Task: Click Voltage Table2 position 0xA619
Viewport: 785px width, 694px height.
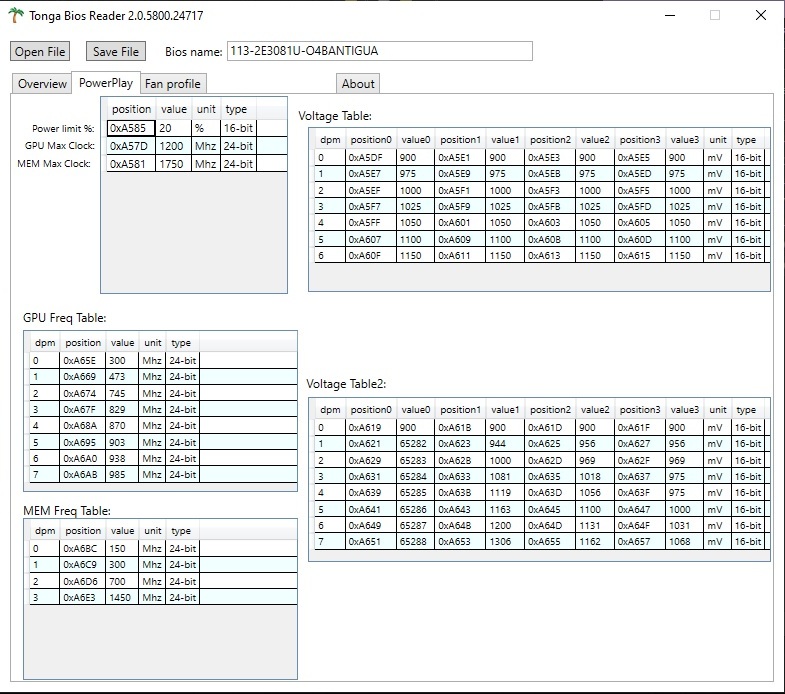Action: 371,428
